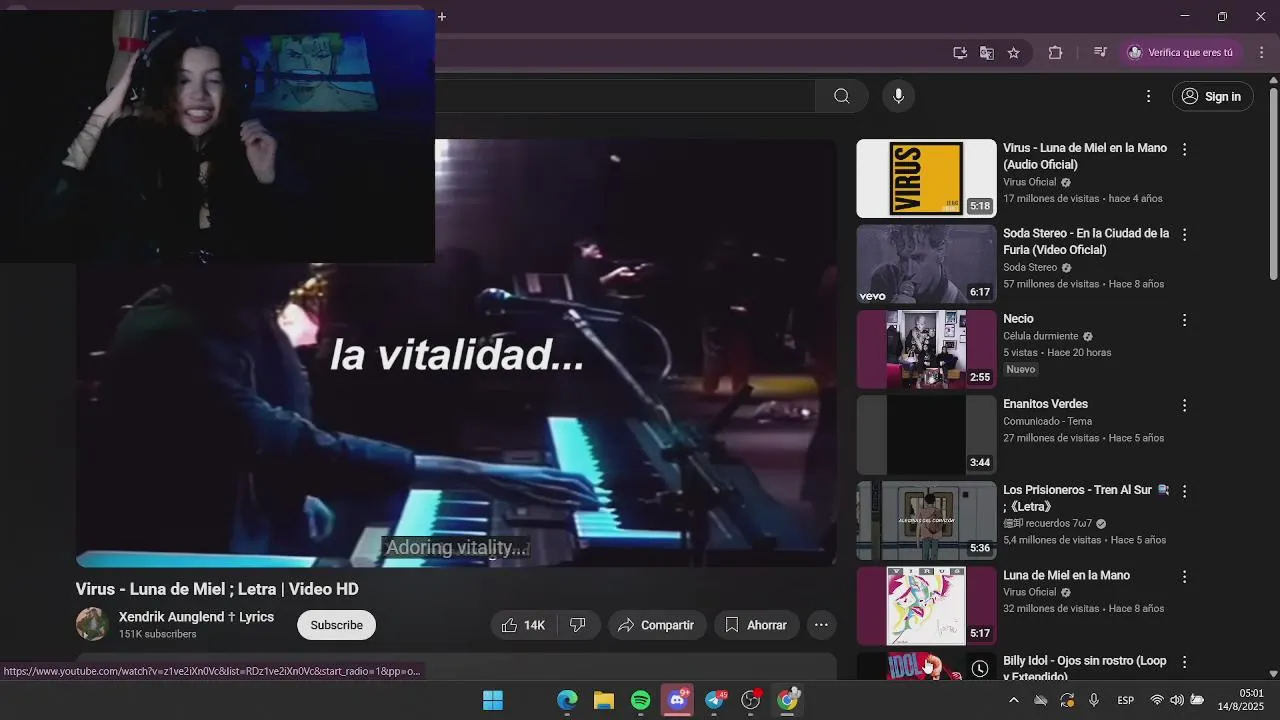Image resolution: width=1280 pixels, height=720 pixels.
Task: Open options for Los Prisioneros Tren Al Sur
Action: 1185,491
